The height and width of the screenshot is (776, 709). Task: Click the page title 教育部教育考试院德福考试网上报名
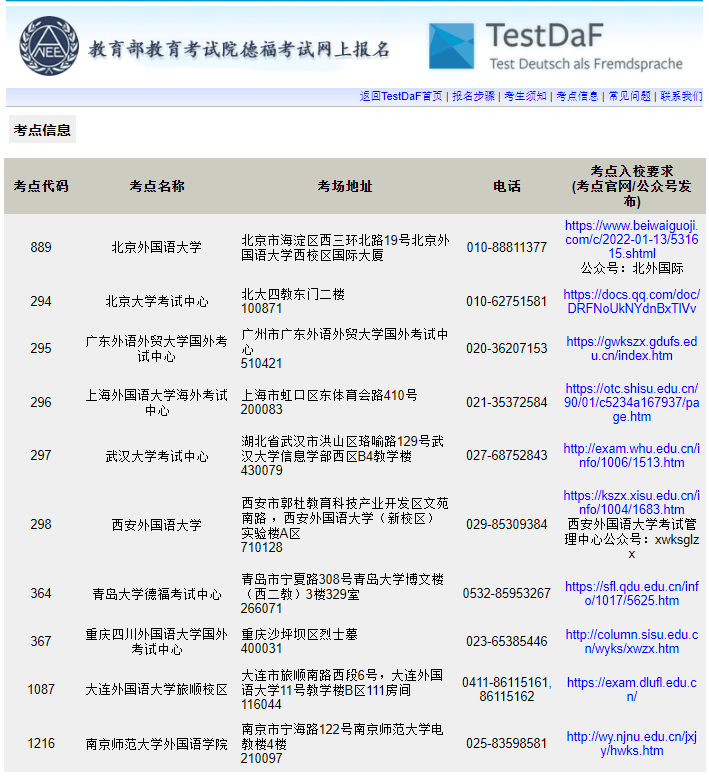point(239,49)
